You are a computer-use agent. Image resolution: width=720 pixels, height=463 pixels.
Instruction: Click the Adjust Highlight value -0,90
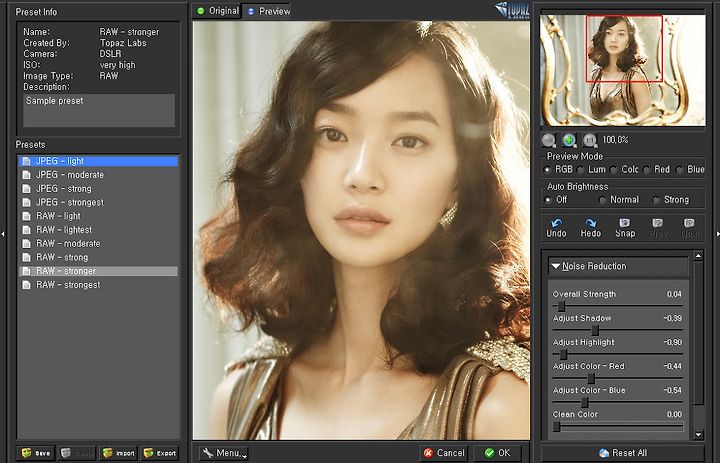(673, 342)
